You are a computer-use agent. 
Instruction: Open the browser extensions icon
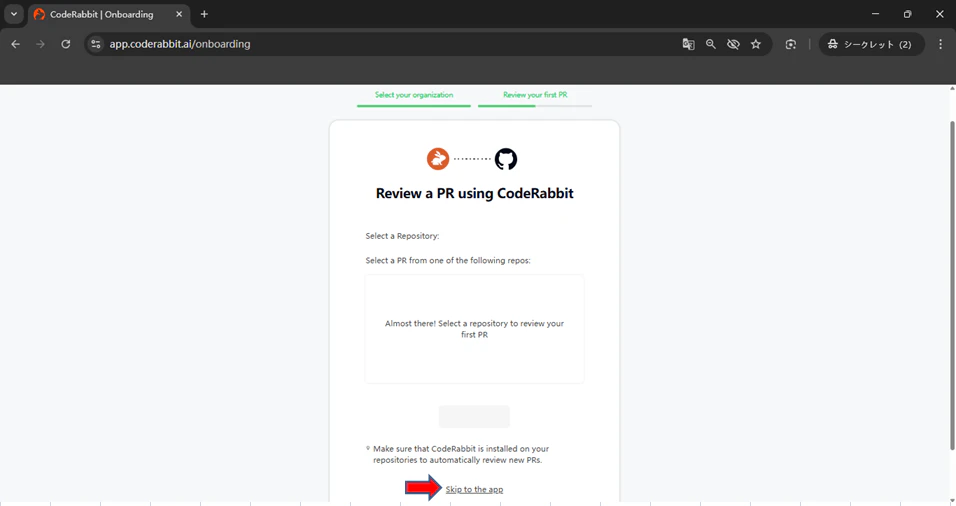[791, 44]
